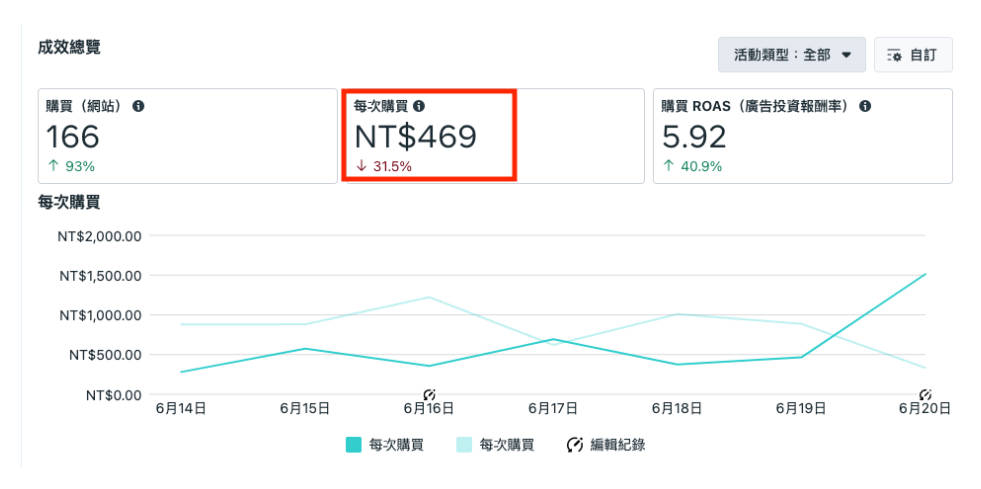
Task: Select the 購買（網站）166 metric card
Action: [x=188, y=136]
